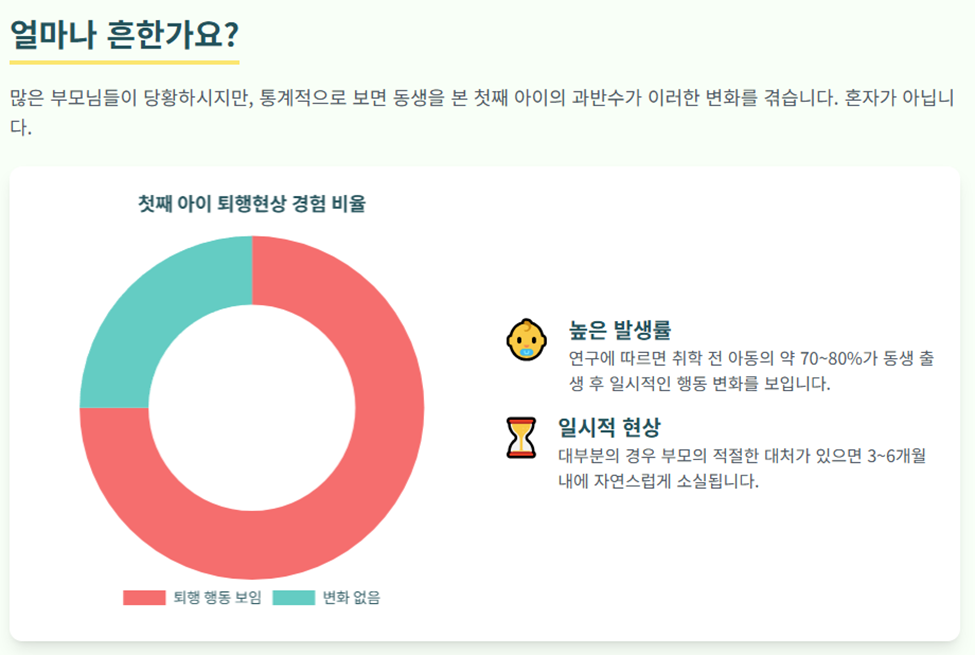Toggle the '퇴행 행동 보임' legend label
975x655 pixels.
(217, 597)
